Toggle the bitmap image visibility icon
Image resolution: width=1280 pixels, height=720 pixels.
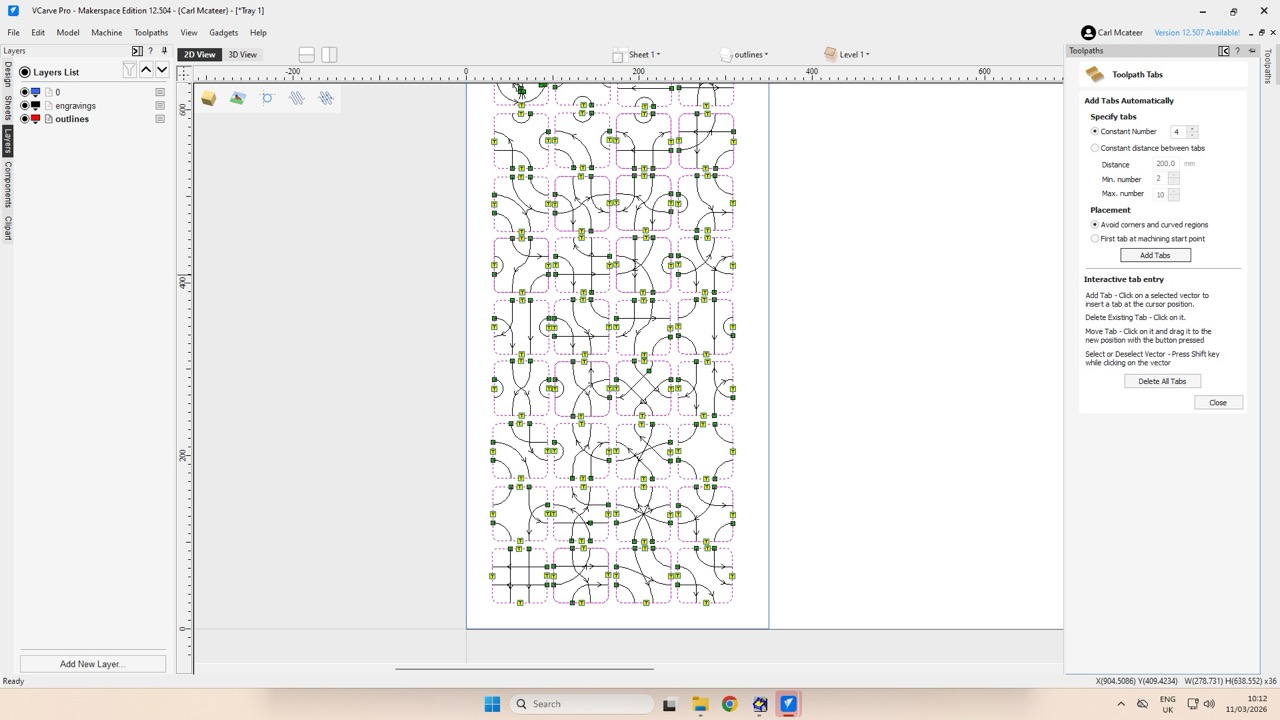click(x=237, y=98)
